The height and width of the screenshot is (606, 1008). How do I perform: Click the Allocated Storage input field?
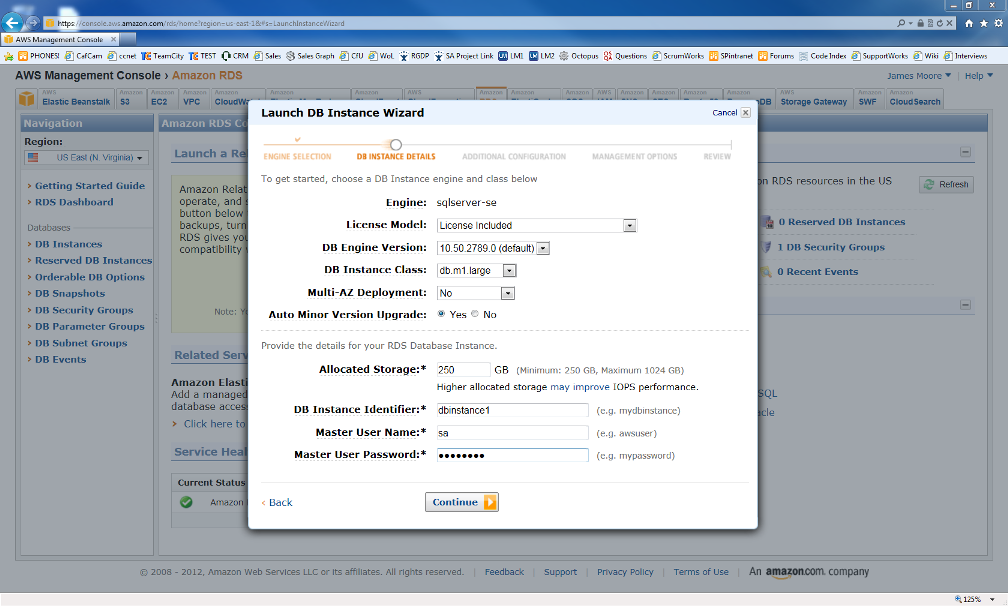[x=464, y=370]
